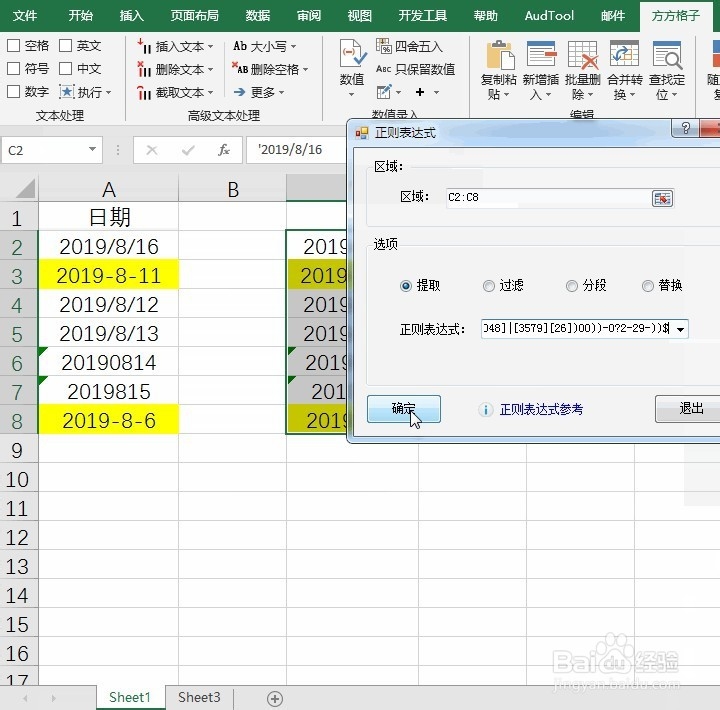Click the fx insert function icon
Image resolution: width=720 pixels, height=710 pixels.
tap(224, 150)
